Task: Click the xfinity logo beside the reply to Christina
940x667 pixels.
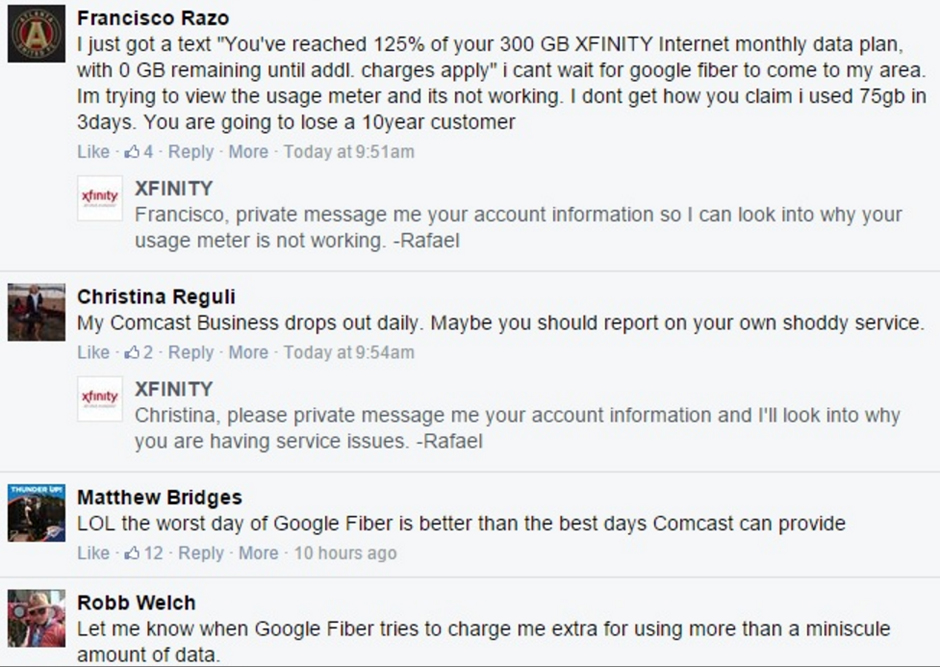Action: coord(99,399)
